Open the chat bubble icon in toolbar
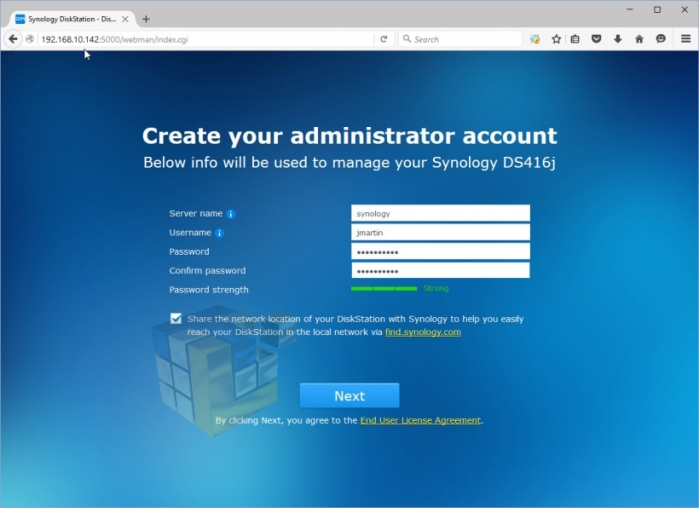Viewport: 699px width, 508px height. pyautogui.click(x=661, y=39)
